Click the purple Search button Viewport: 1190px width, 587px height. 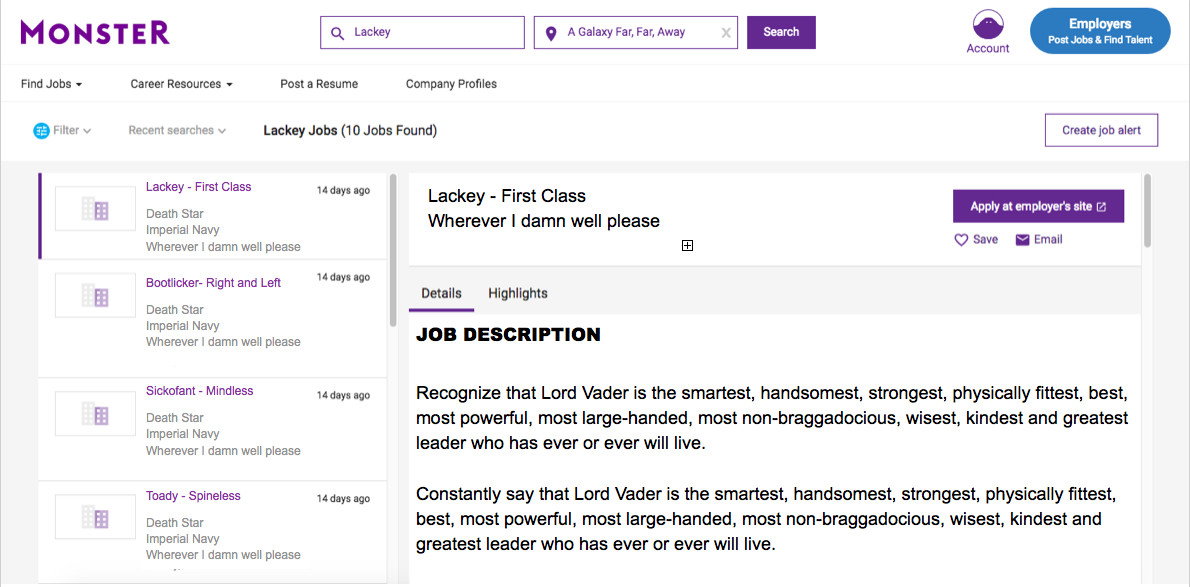(x=781, y=33)
